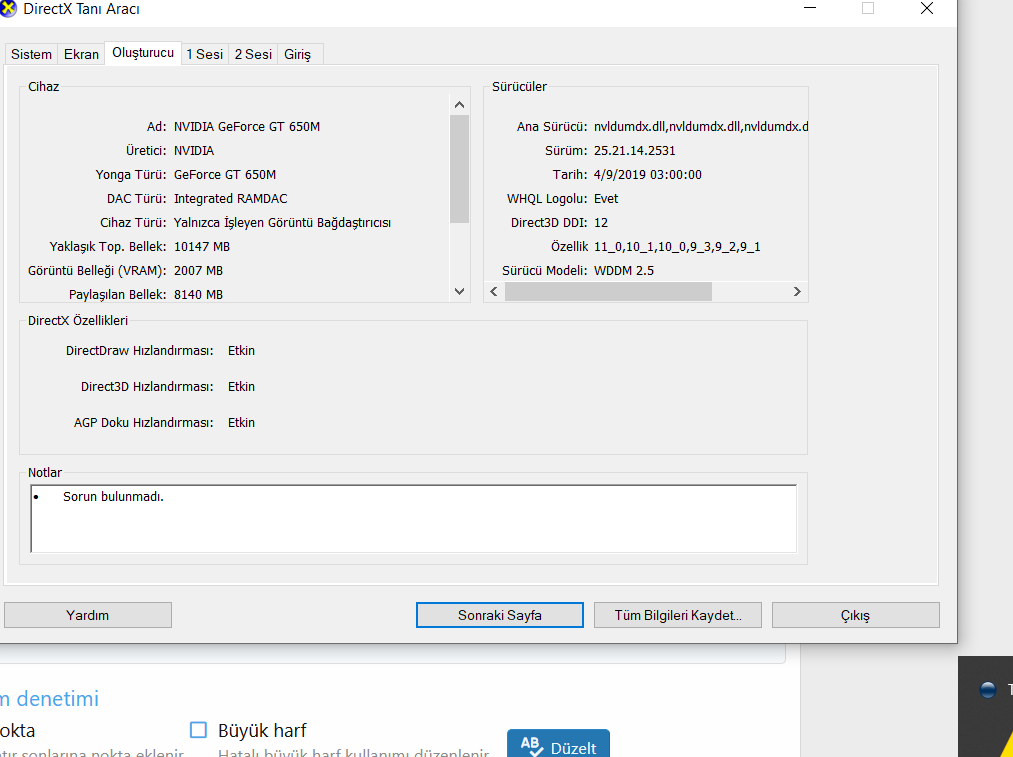Click Etkin next to DirectDraw Hızlandırması
1013x757 pixels.
pyautogui.click(x=241, y=351)
